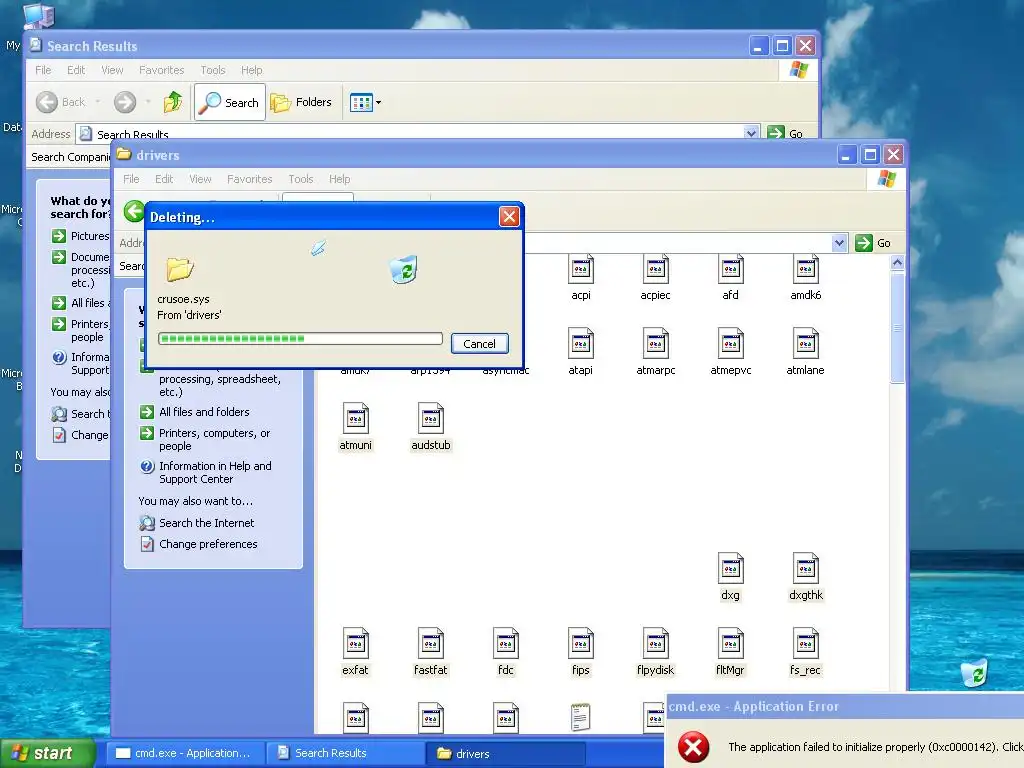Click Go button in Search Results window
Viewport: 1024px width, 768px height.
tap(785, 133)
